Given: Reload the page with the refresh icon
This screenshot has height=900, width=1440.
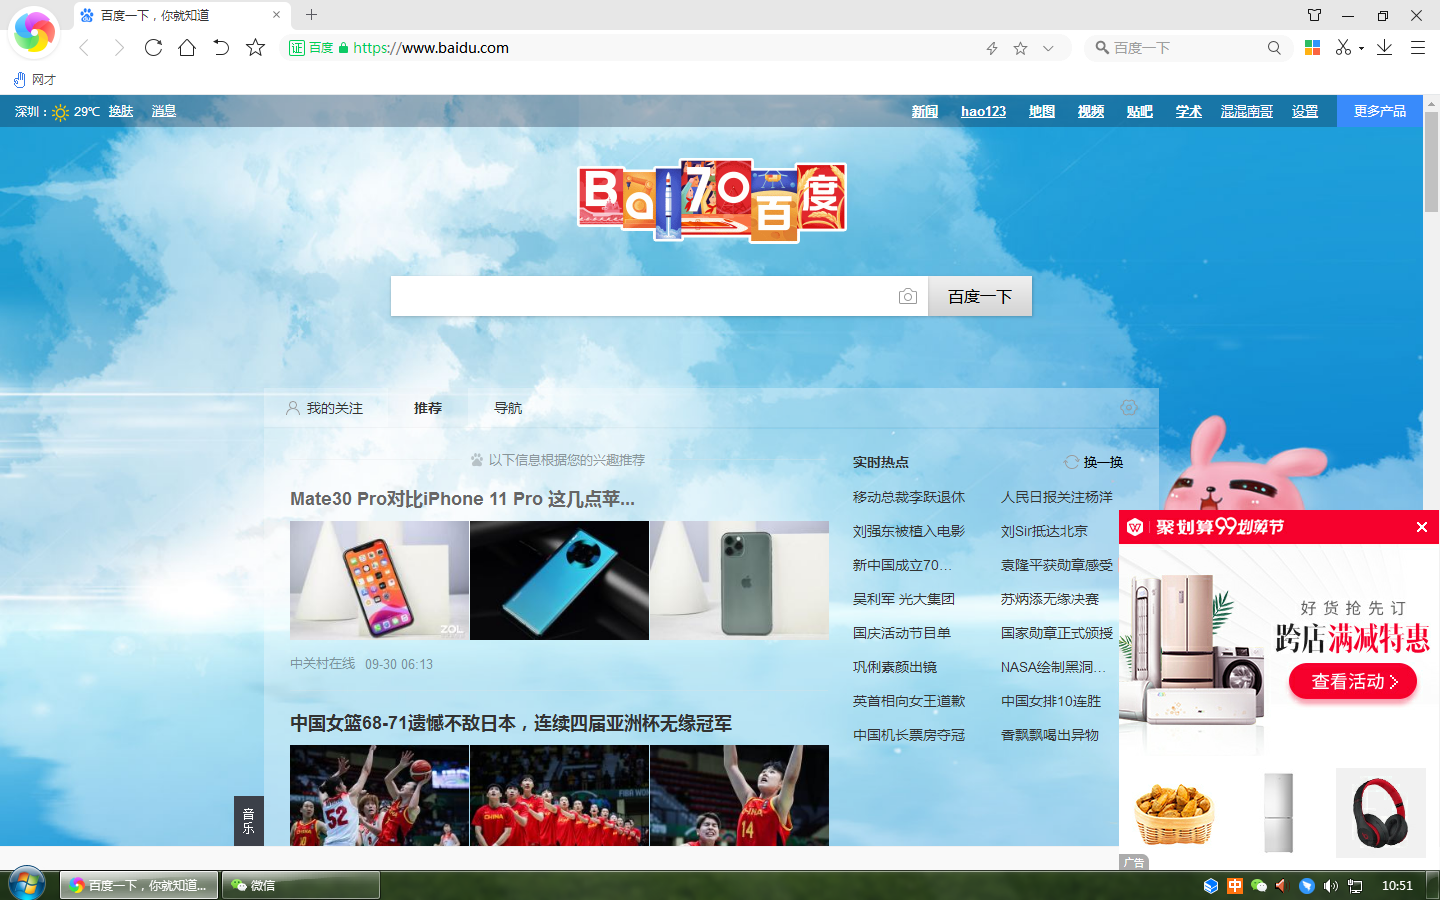Looking at the screenshot, I should (153, 47).
